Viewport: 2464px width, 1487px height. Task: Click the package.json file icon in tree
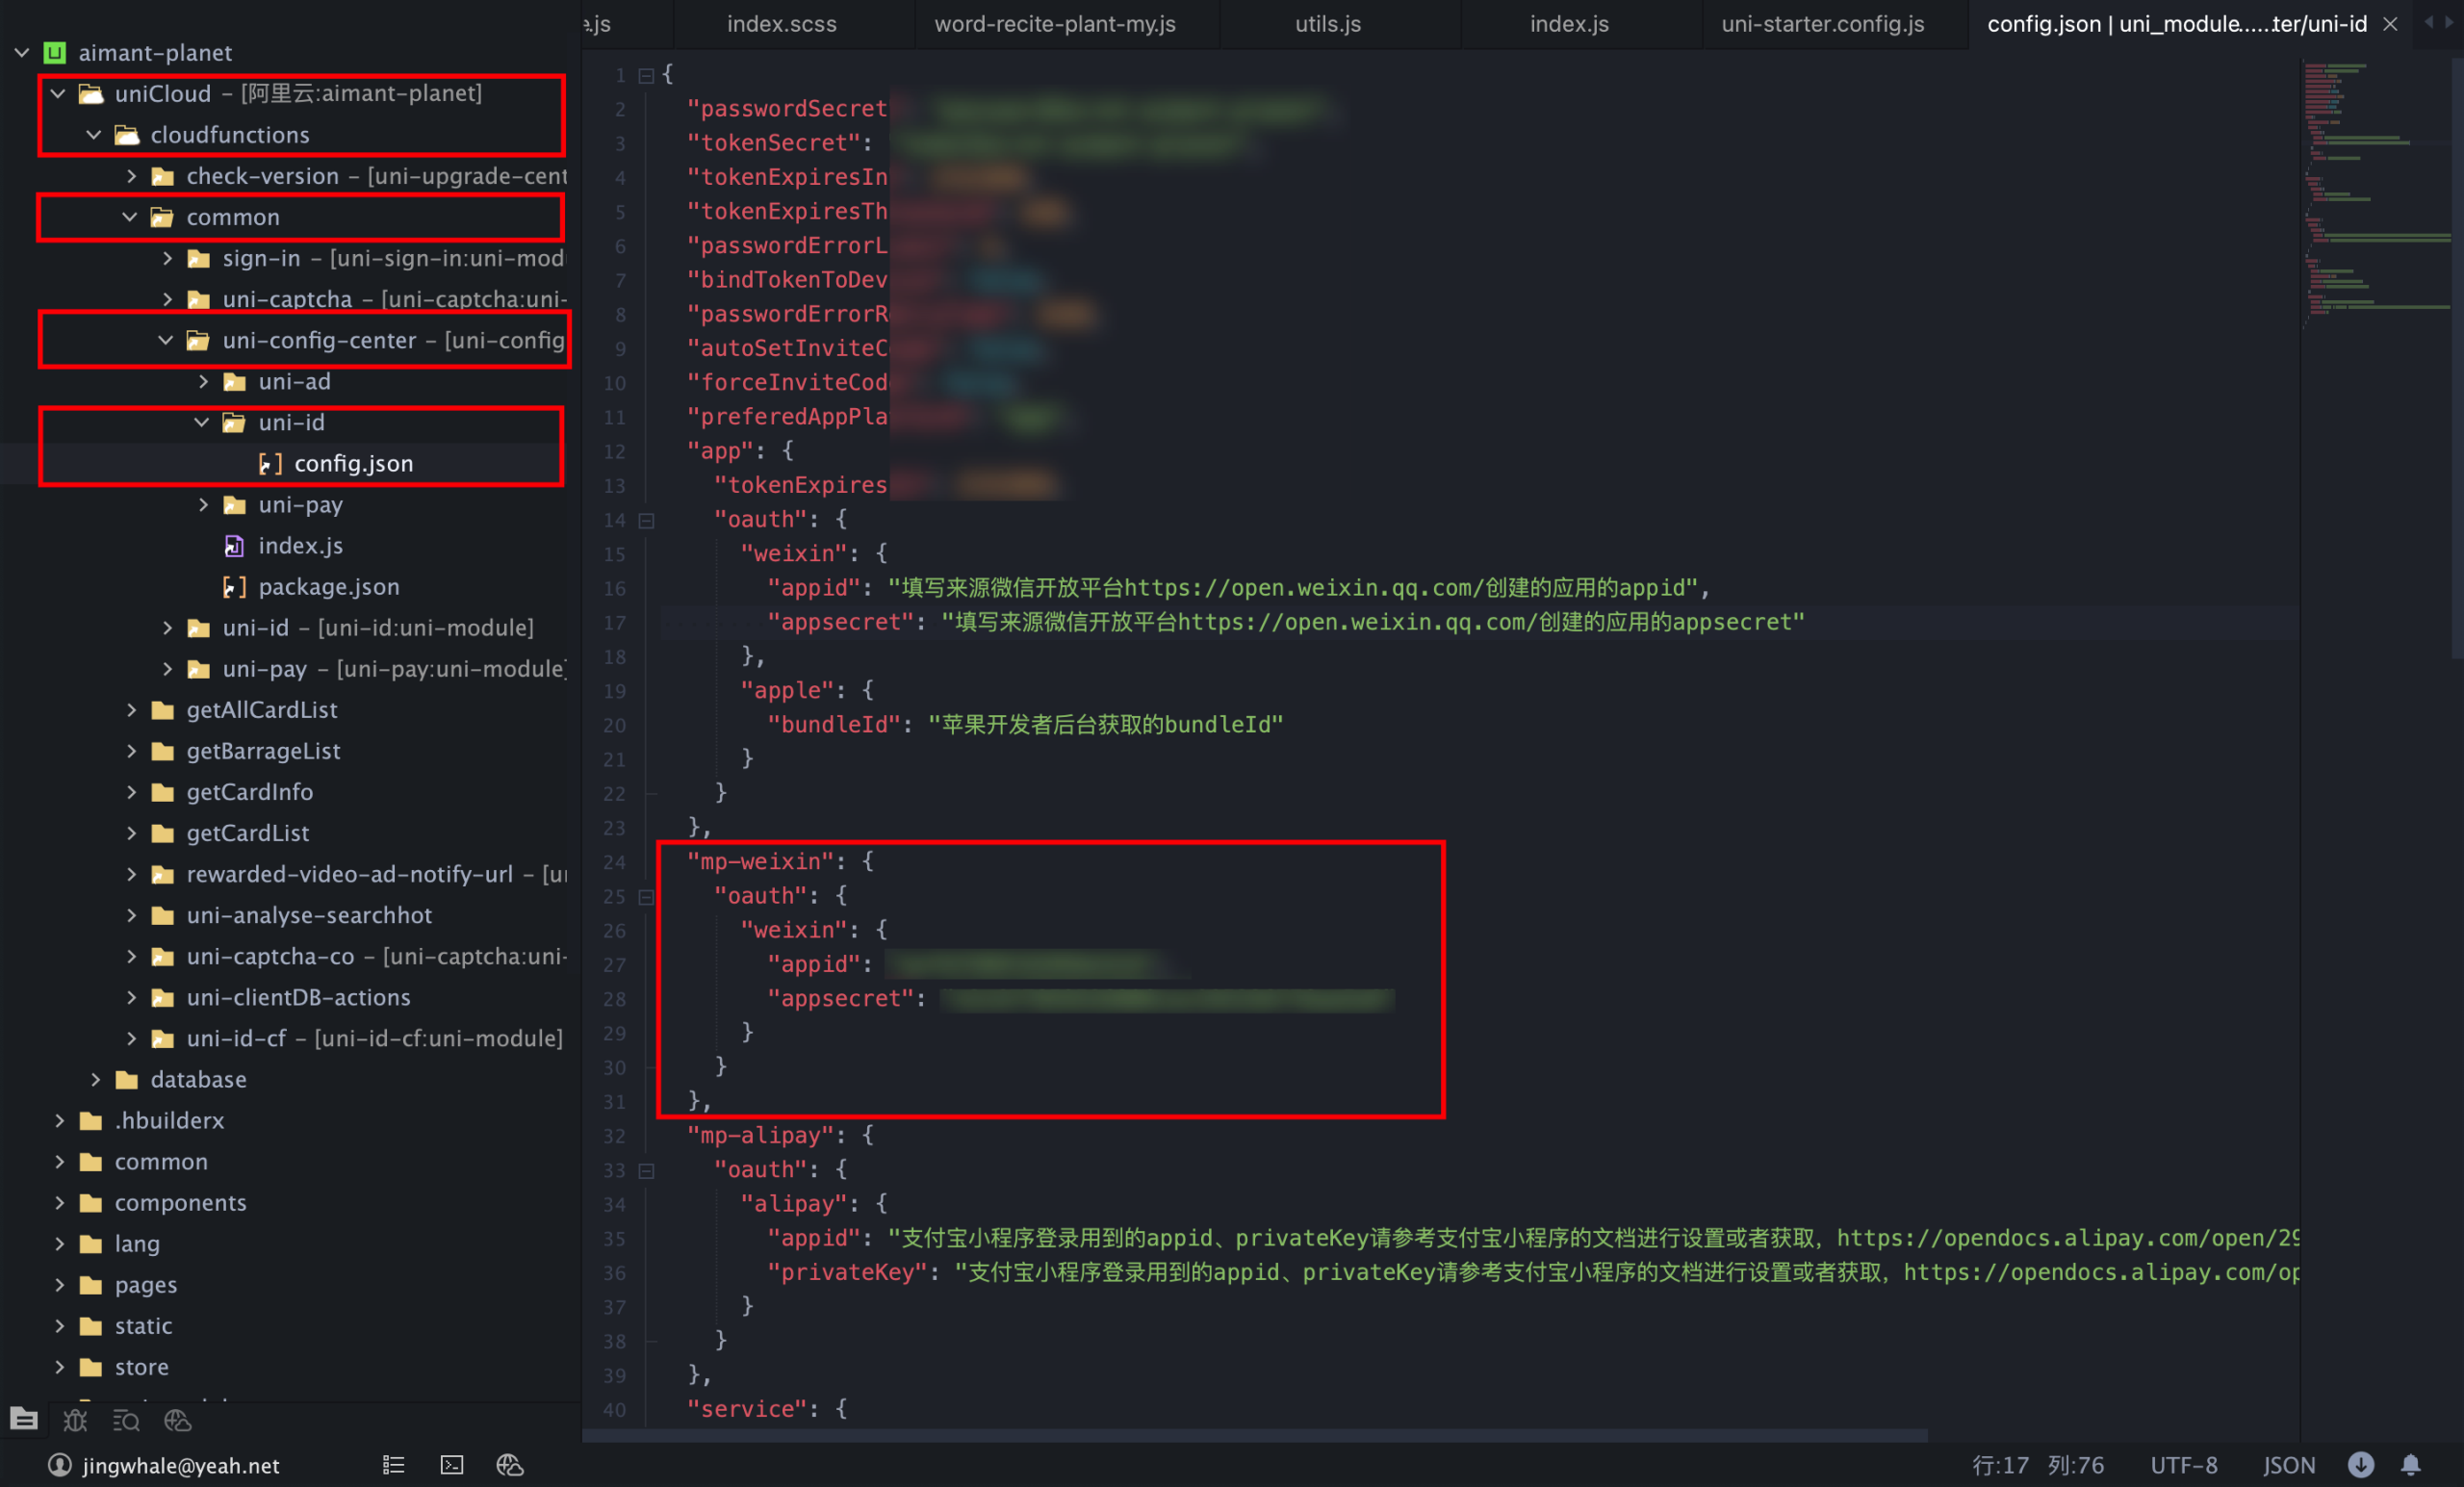pyautogui.click(x=234, y=587)
